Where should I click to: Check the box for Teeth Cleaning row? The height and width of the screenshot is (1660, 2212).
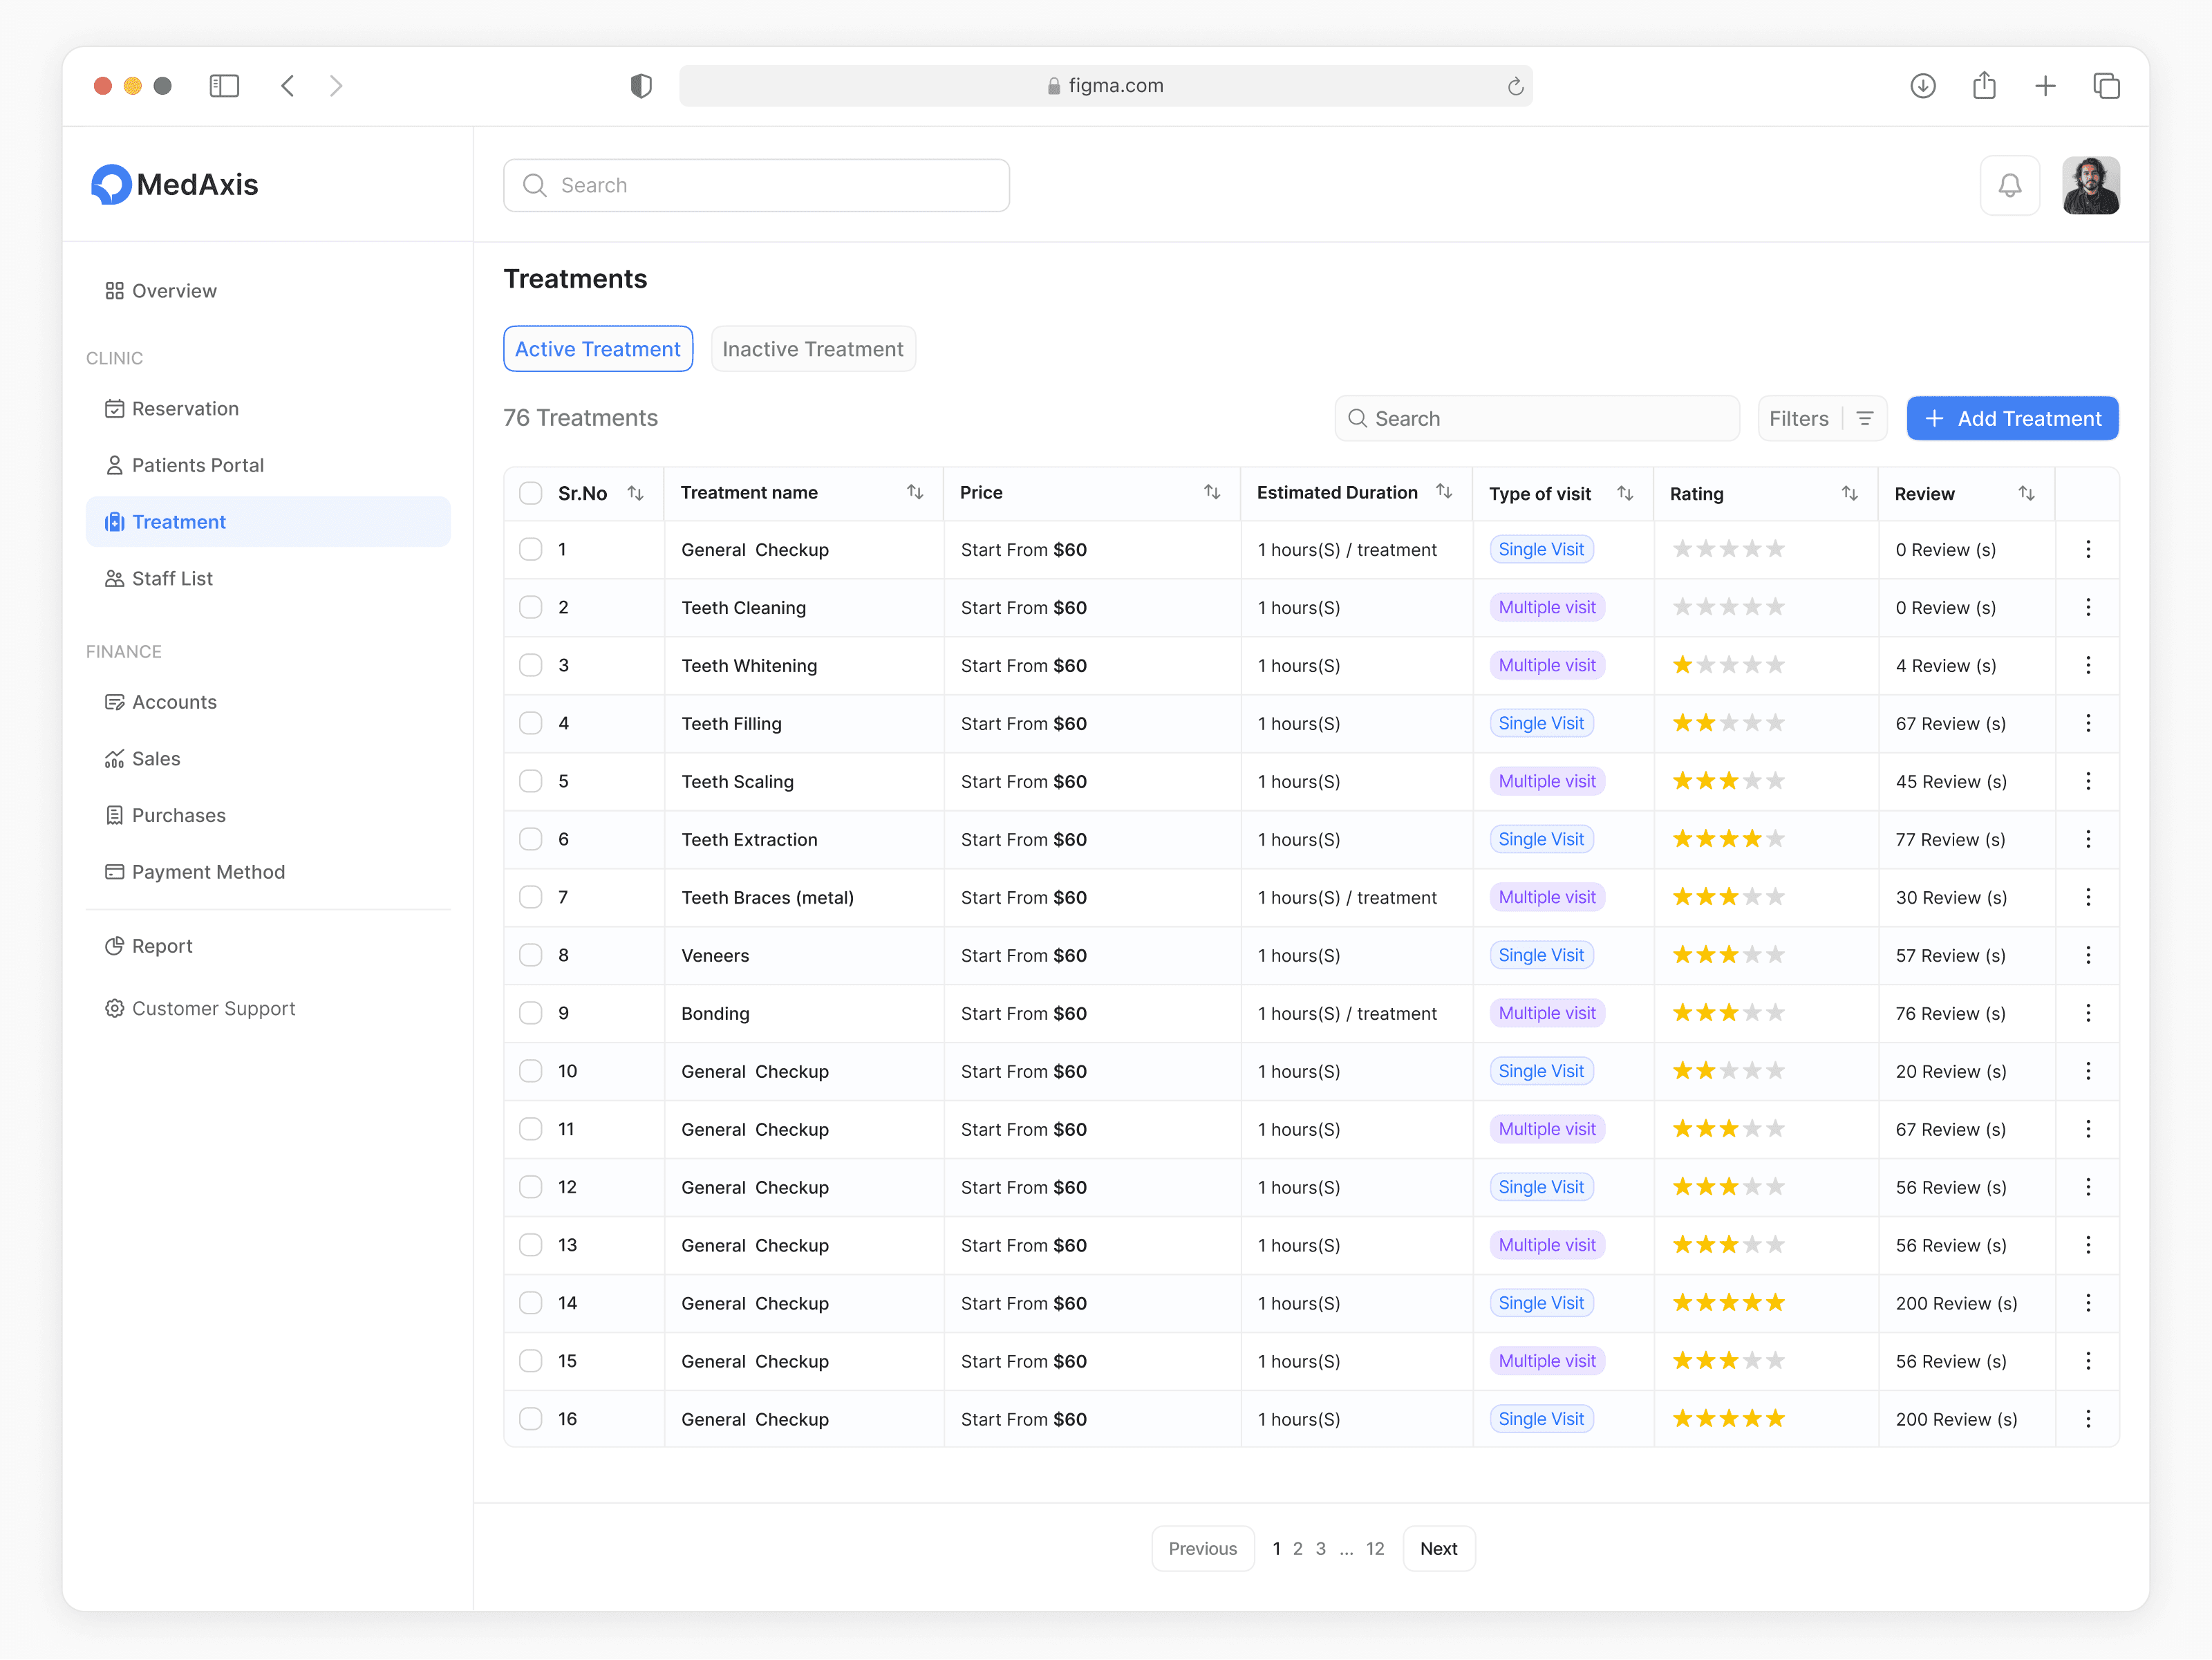click(531, 607)
